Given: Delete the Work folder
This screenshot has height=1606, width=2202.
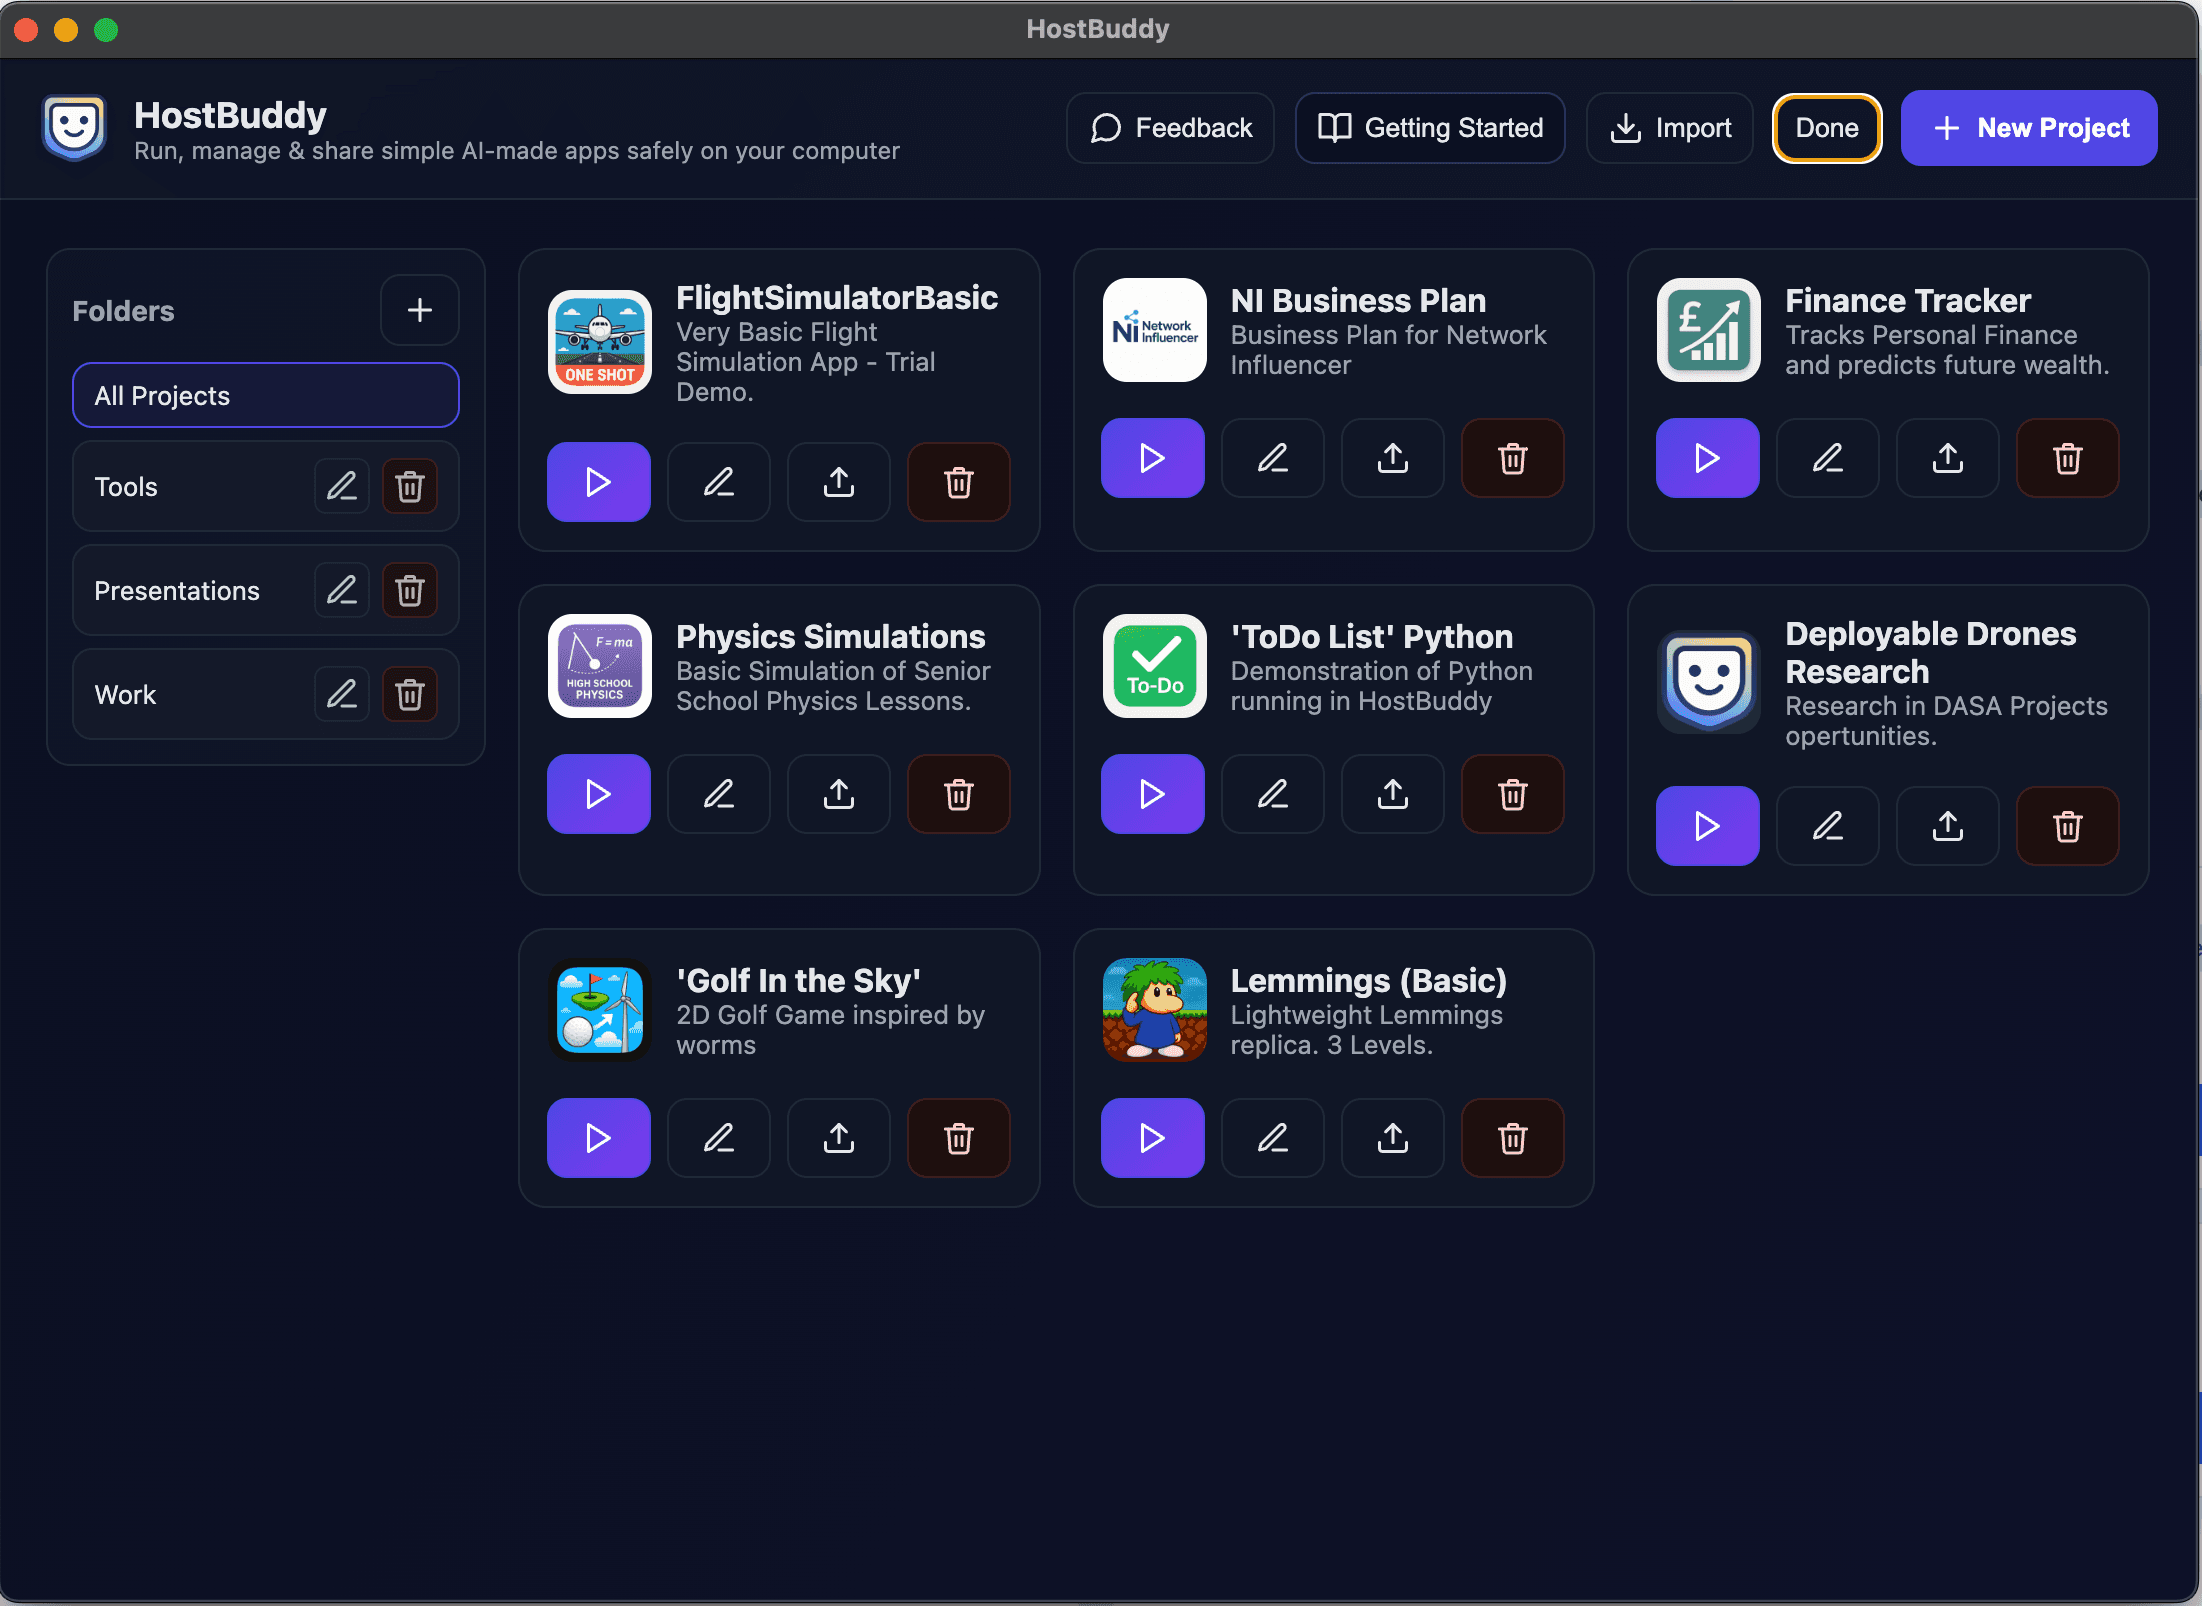Looking at the screenshot, I should [x=410, y=694].
